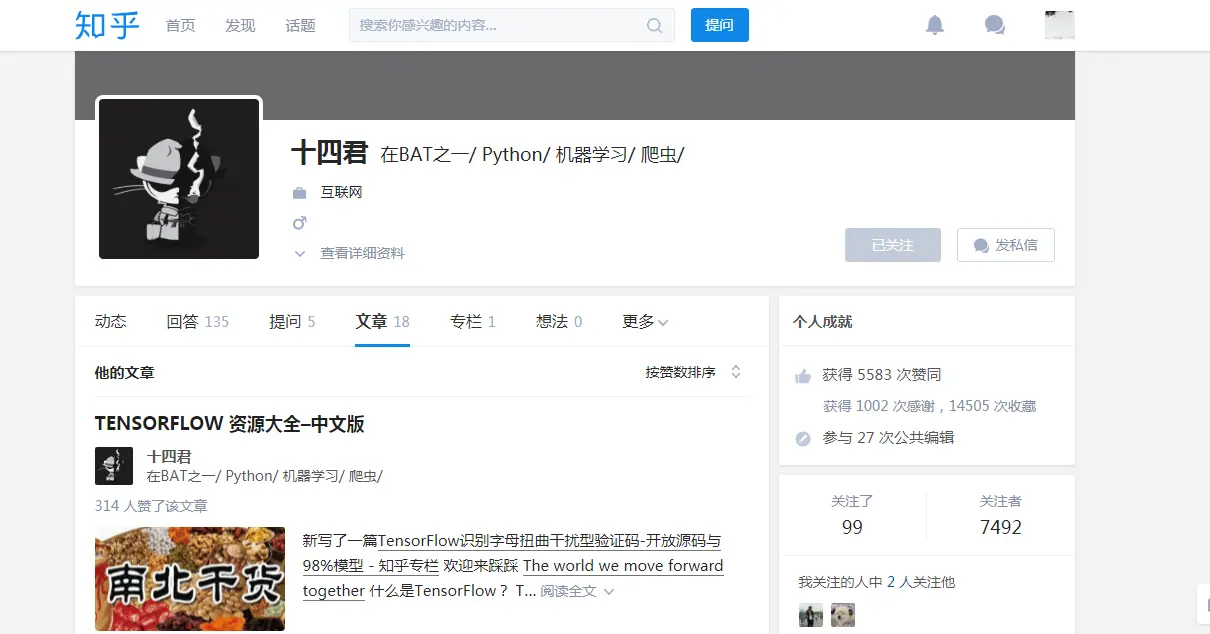Click the author name 十四君 under the article

click(169, 457)
